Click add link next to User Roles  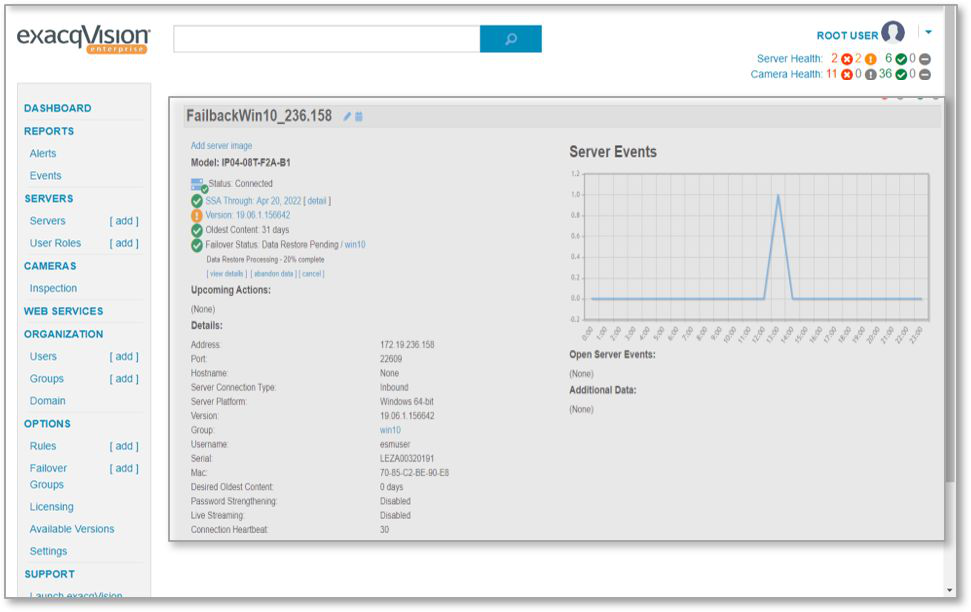tap(124, 243)
